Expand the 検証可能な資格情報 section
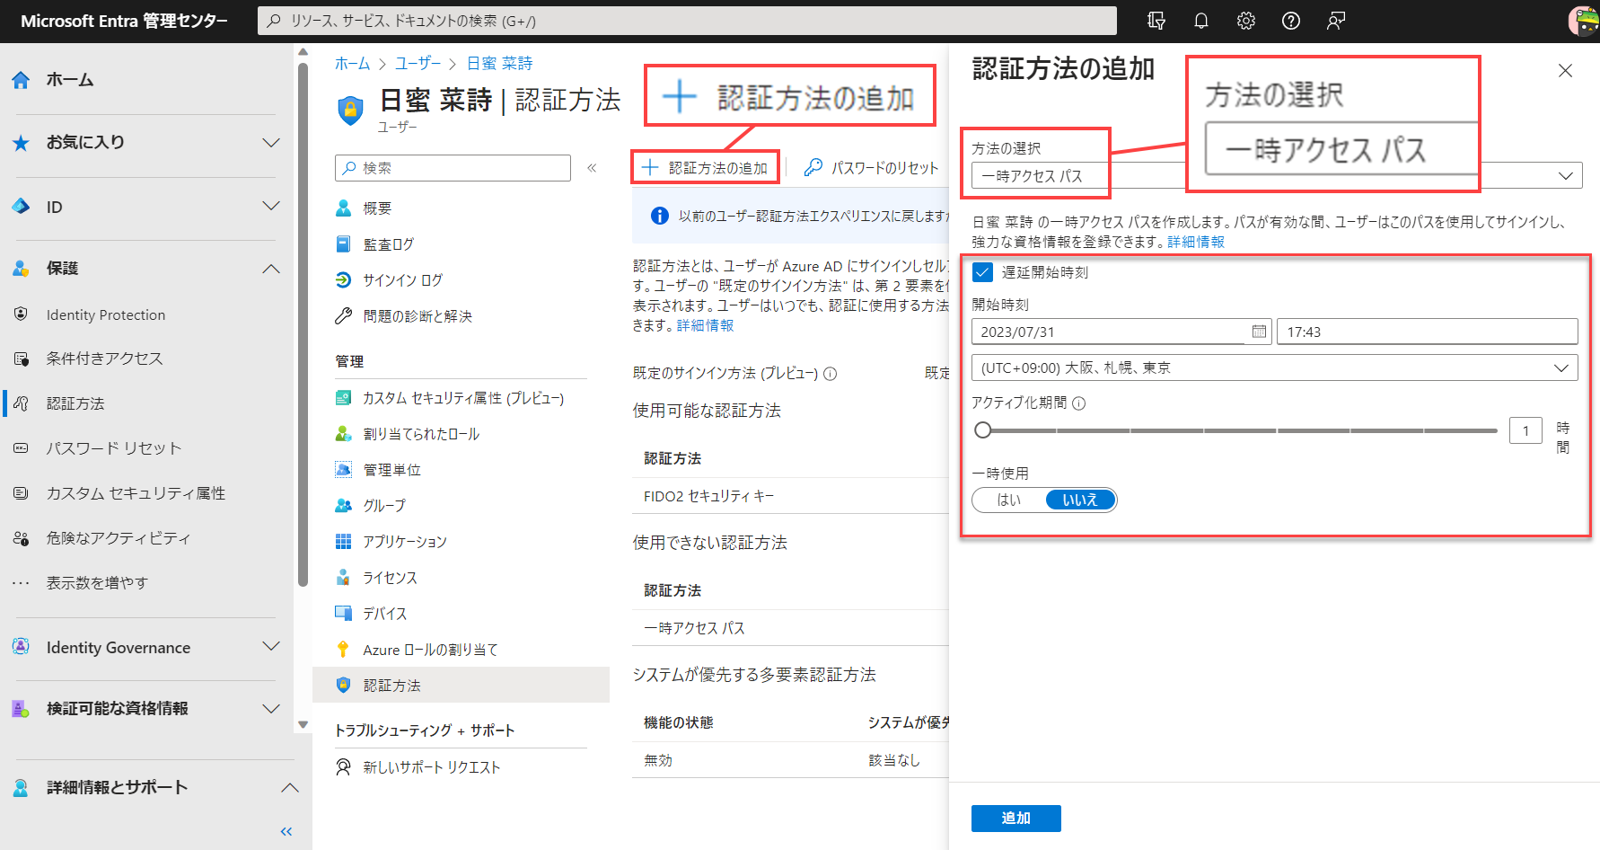This screenshot has width=1600, height=850. pos(271,708)
